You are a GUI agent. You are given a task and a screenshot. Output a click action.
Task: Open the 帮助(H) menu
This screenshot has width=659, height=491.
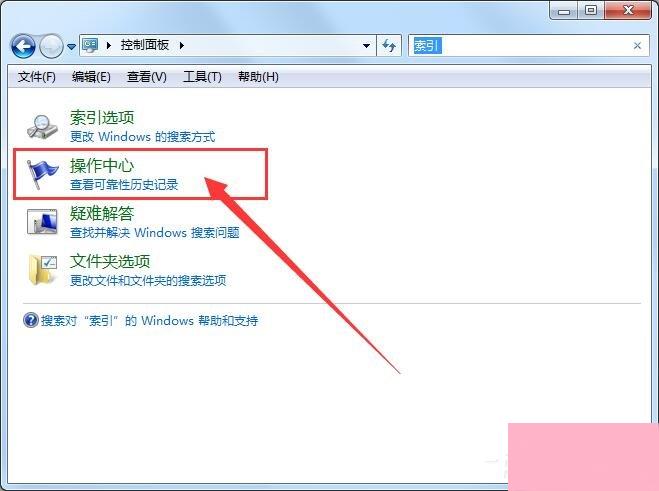click(258, 77)
